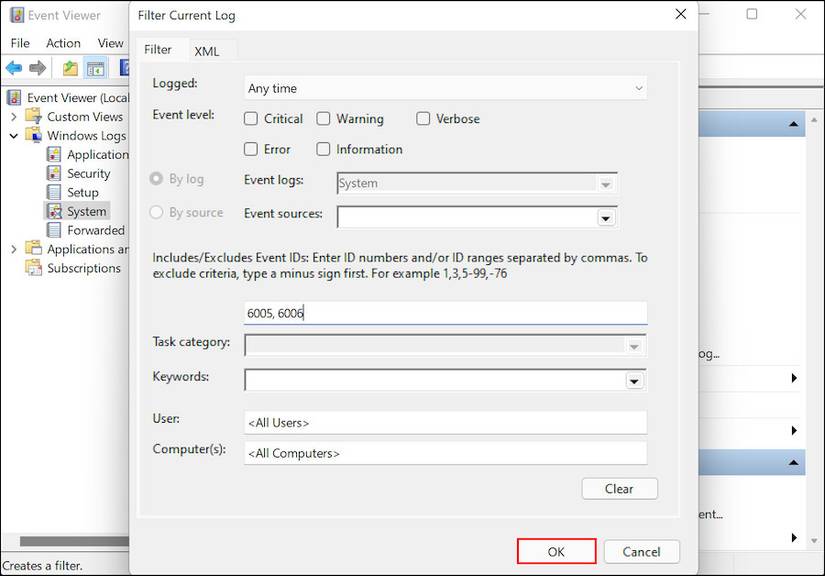The image size is (825, 576).
Task: Click the Forward arrow toolbar icon
Action: point(37,68)
